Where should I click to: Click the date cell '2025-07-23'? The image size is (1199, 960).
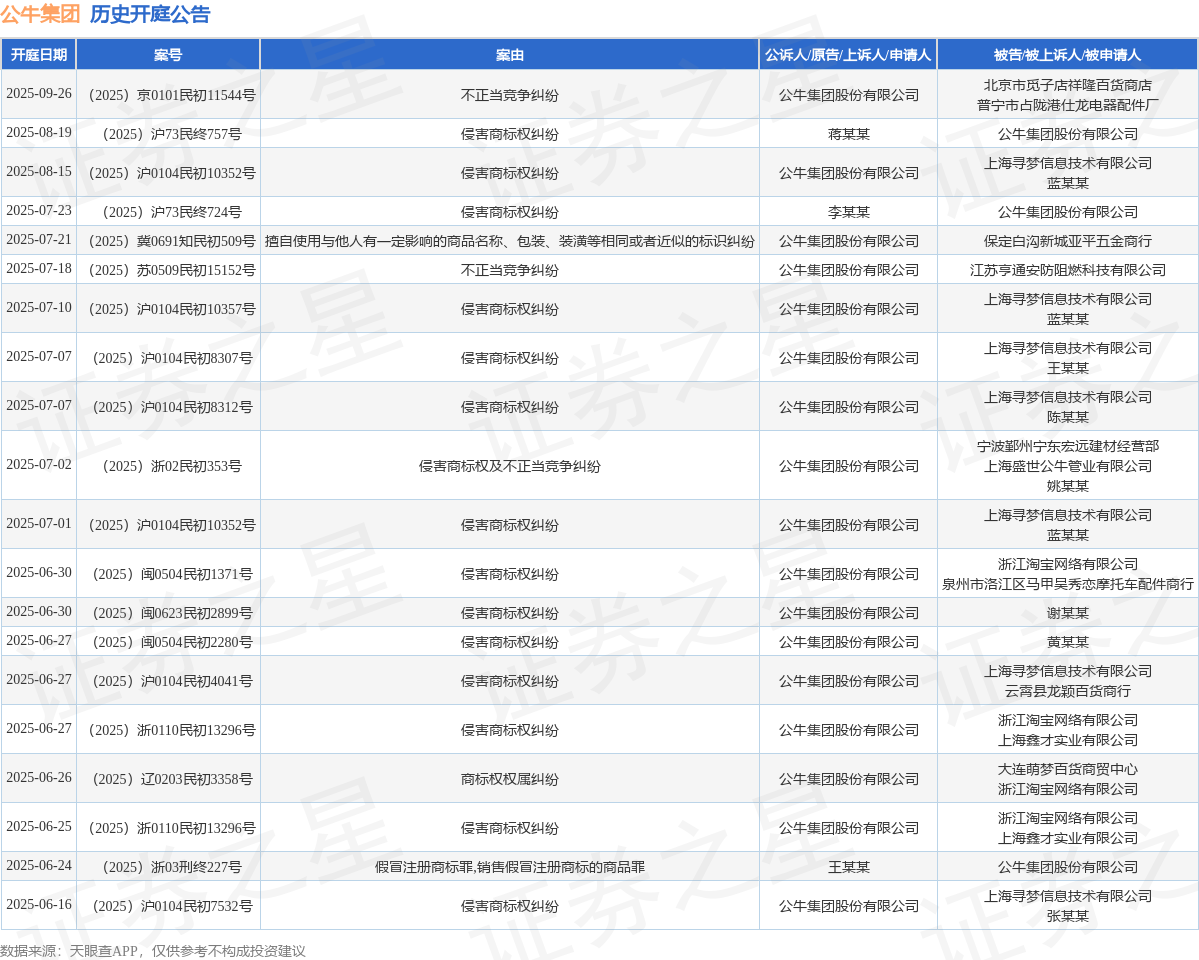point(39,210)
